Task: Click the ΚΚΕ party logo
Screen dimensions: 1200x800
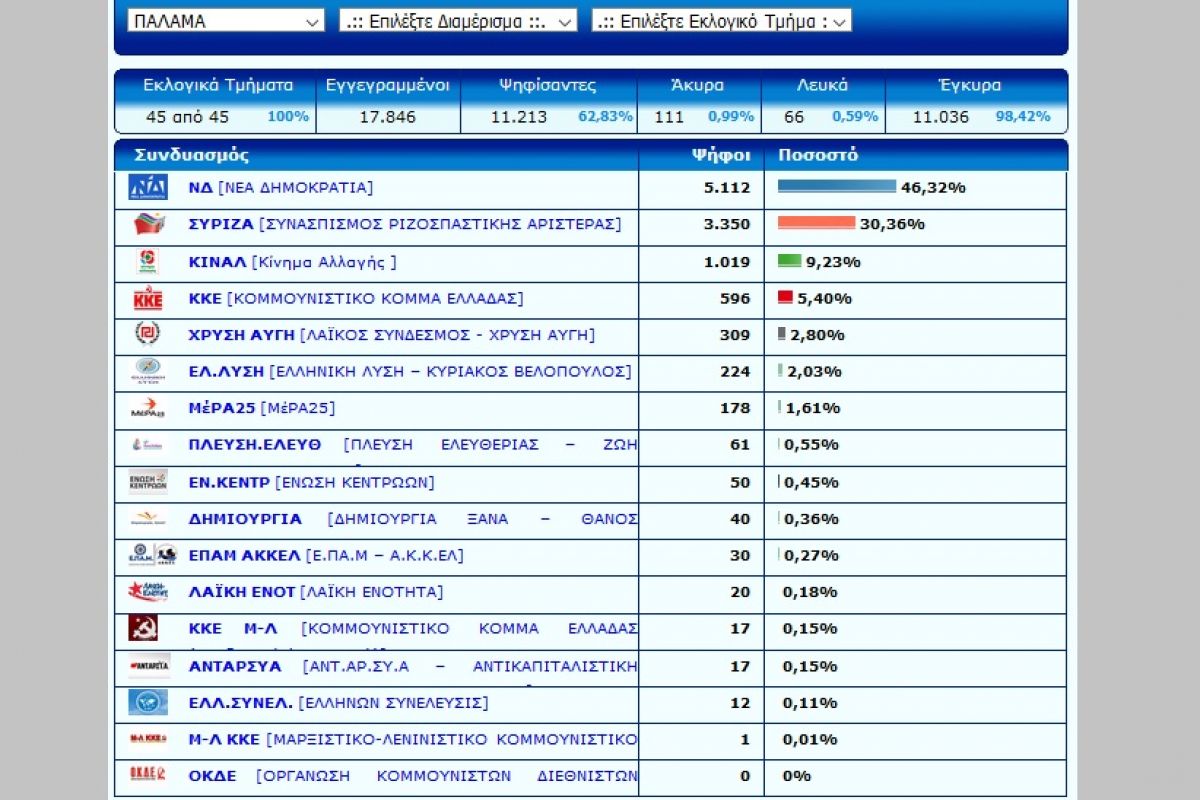Action: [148, 298]
